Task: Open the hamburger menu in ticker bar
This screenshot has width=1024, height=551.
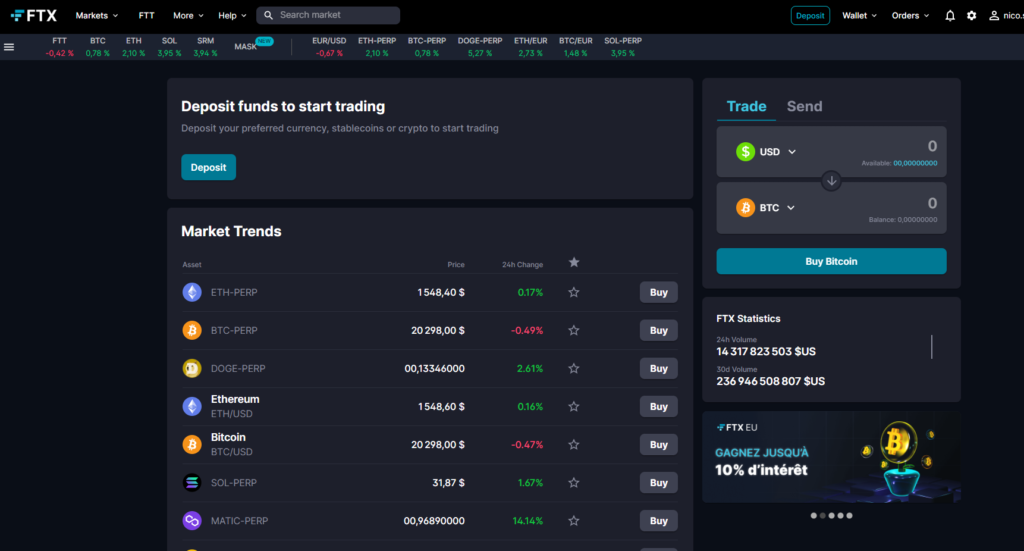Action: pos(9,47)
